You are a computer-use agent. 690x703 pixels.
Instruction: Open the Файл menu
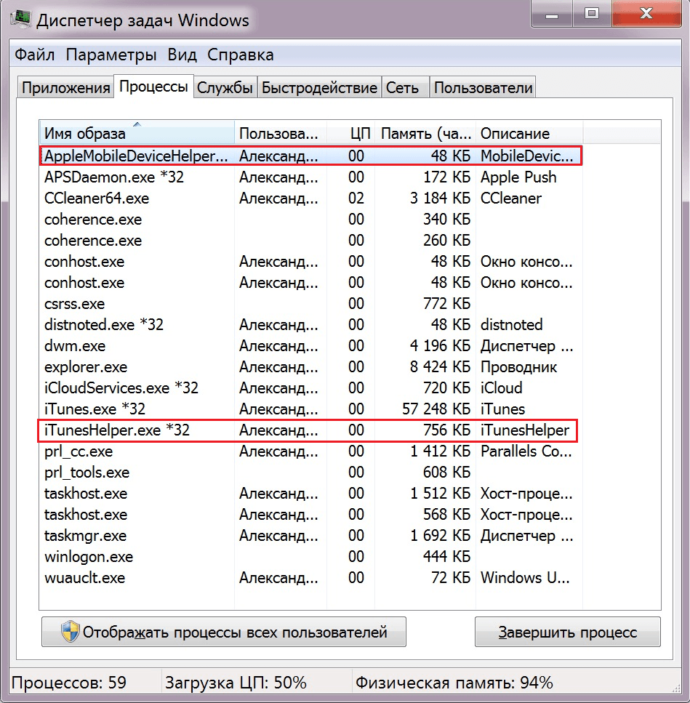(x=35, y=55)
